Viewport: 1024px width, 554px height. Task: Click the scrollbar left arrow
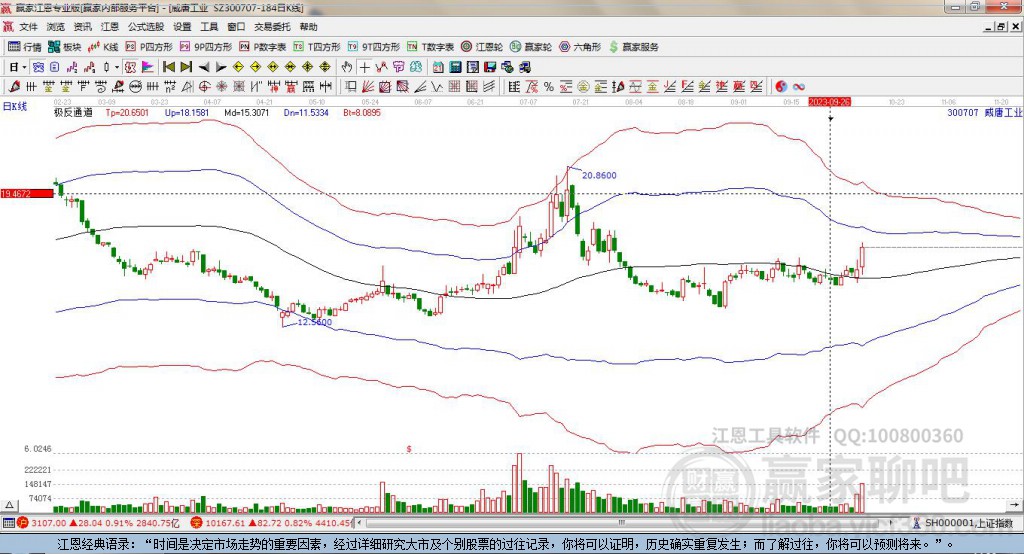point(359,523)
